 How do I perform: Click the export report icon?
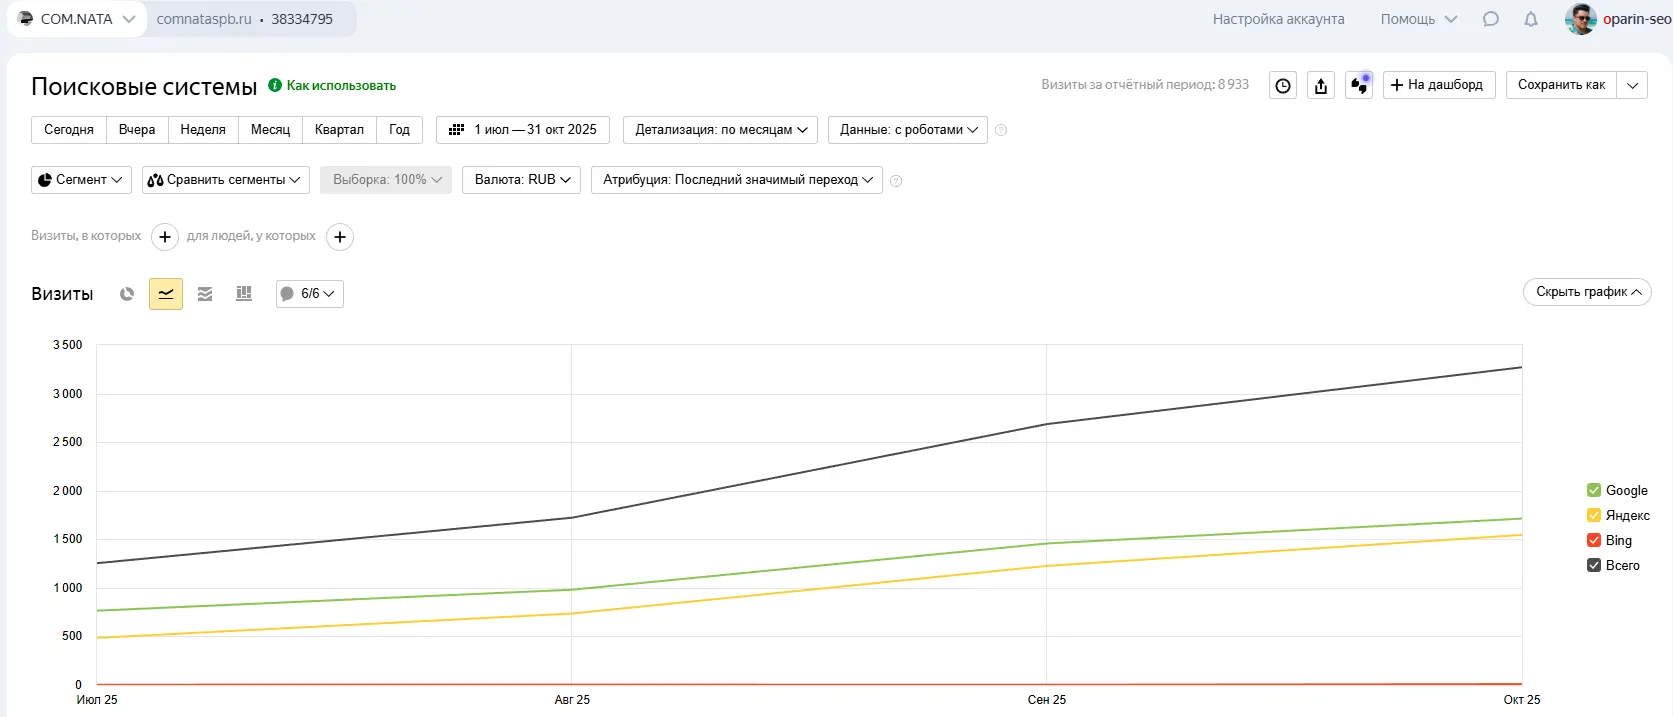coord(1321,86)
